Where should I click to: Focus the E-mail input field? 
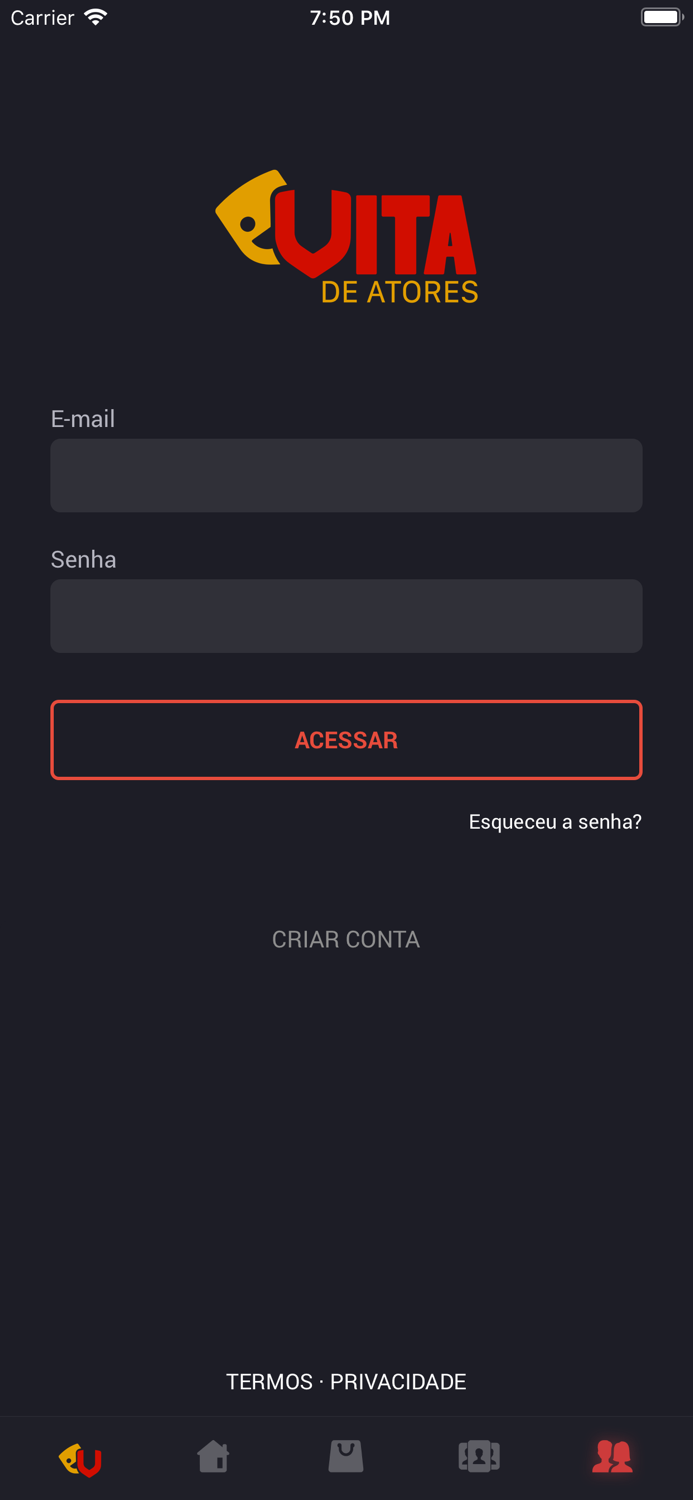(x=346, y=475)
